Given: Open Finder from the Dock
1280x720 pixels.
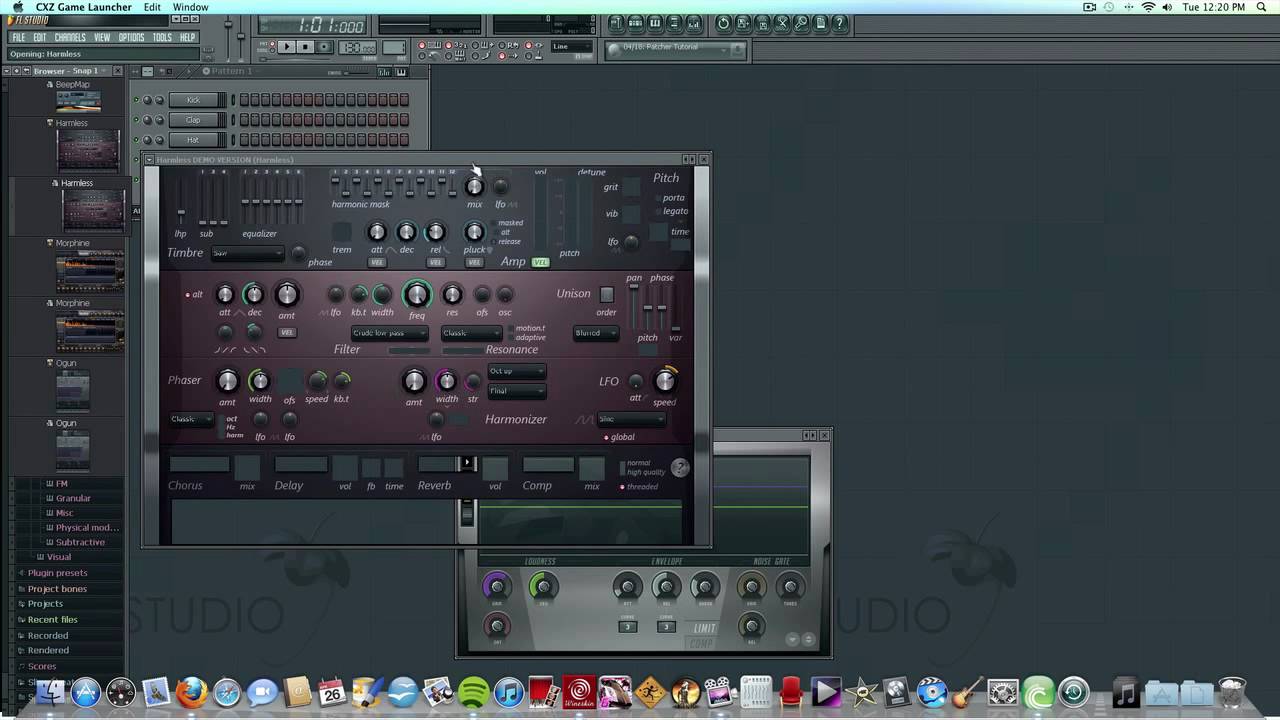Looking at the screenshot, I should [x=50, y=692].
